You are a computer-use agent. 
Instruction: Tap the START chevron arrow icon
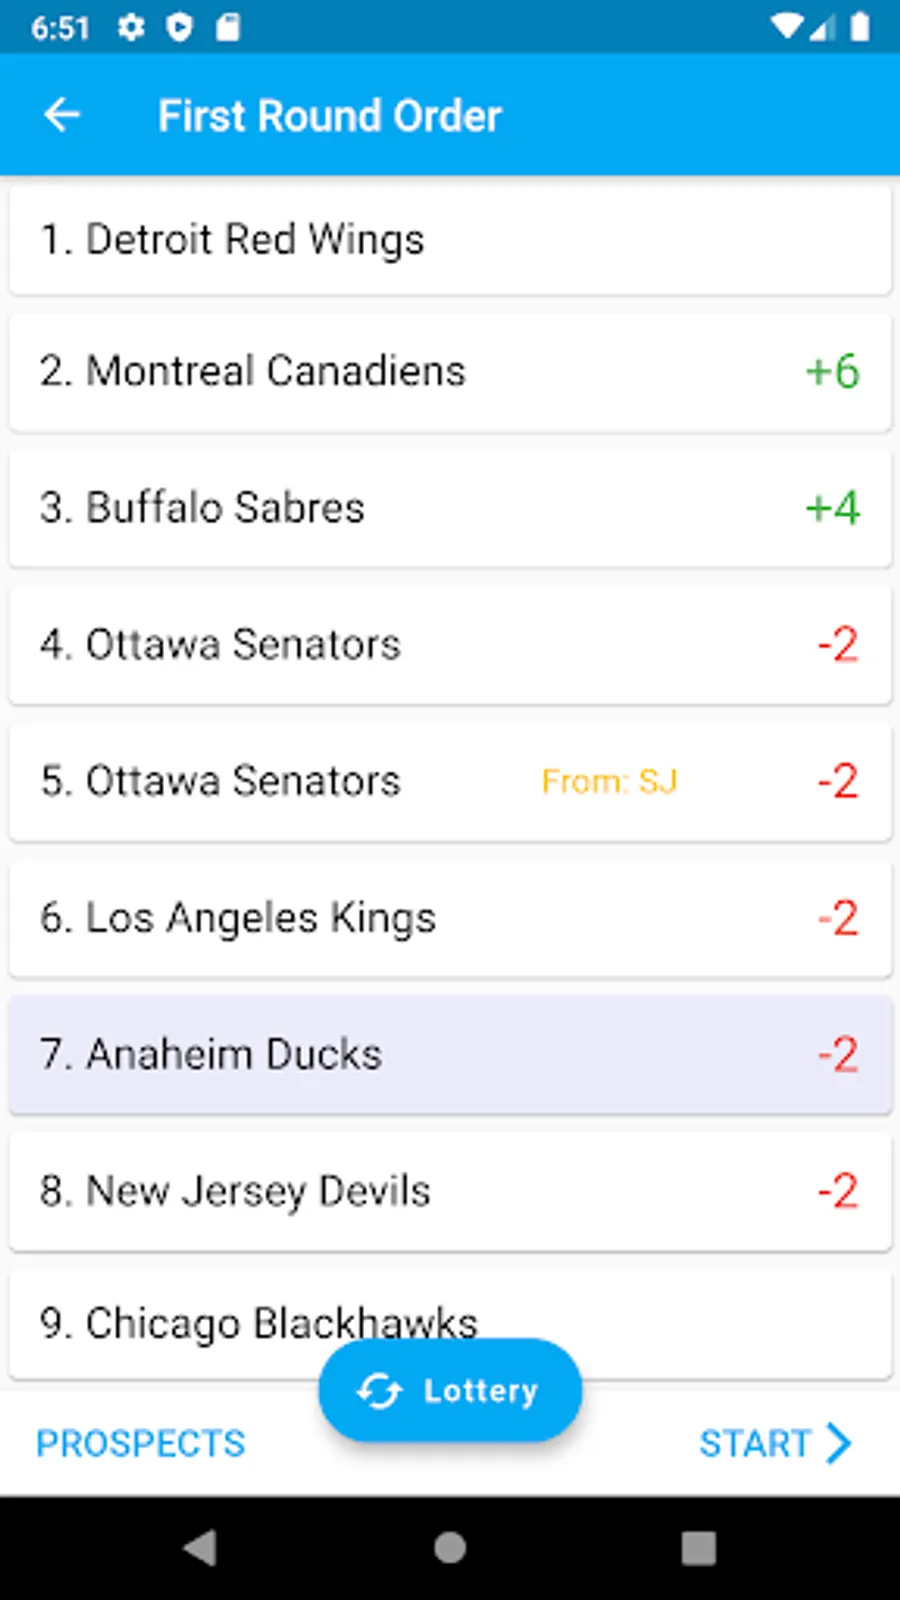tap(839, 1443)
